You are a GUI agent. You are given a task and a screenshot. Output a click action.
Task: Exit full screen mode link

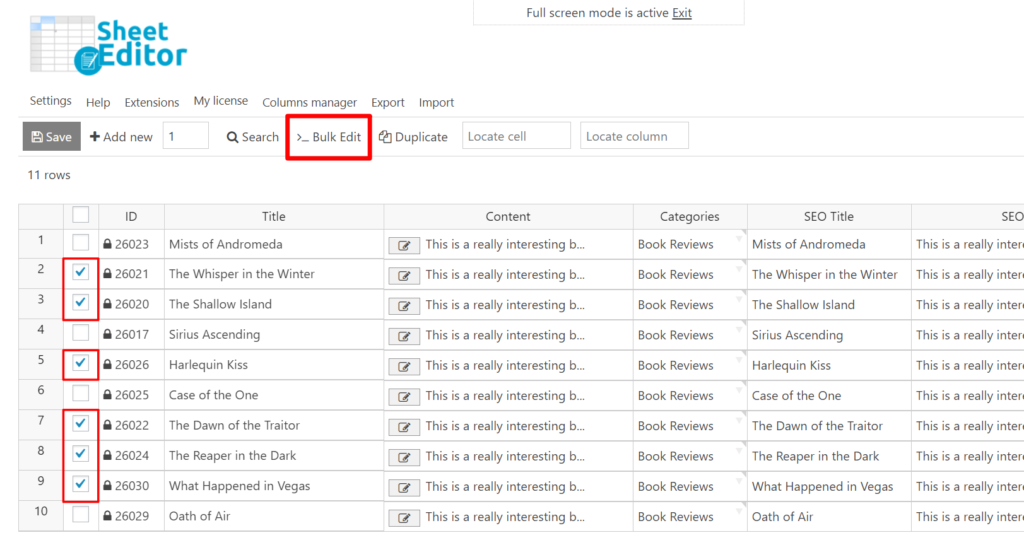click(x=682, y=12)
